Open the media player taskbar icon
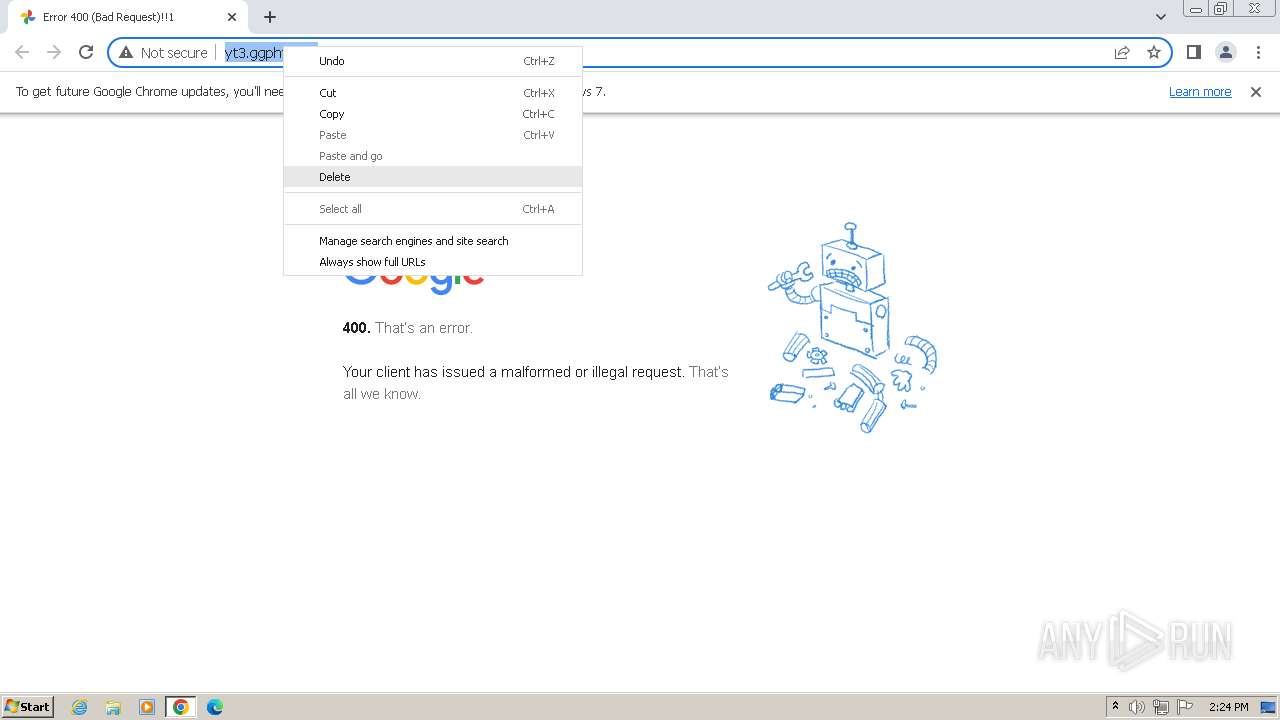 pos(147,707)
